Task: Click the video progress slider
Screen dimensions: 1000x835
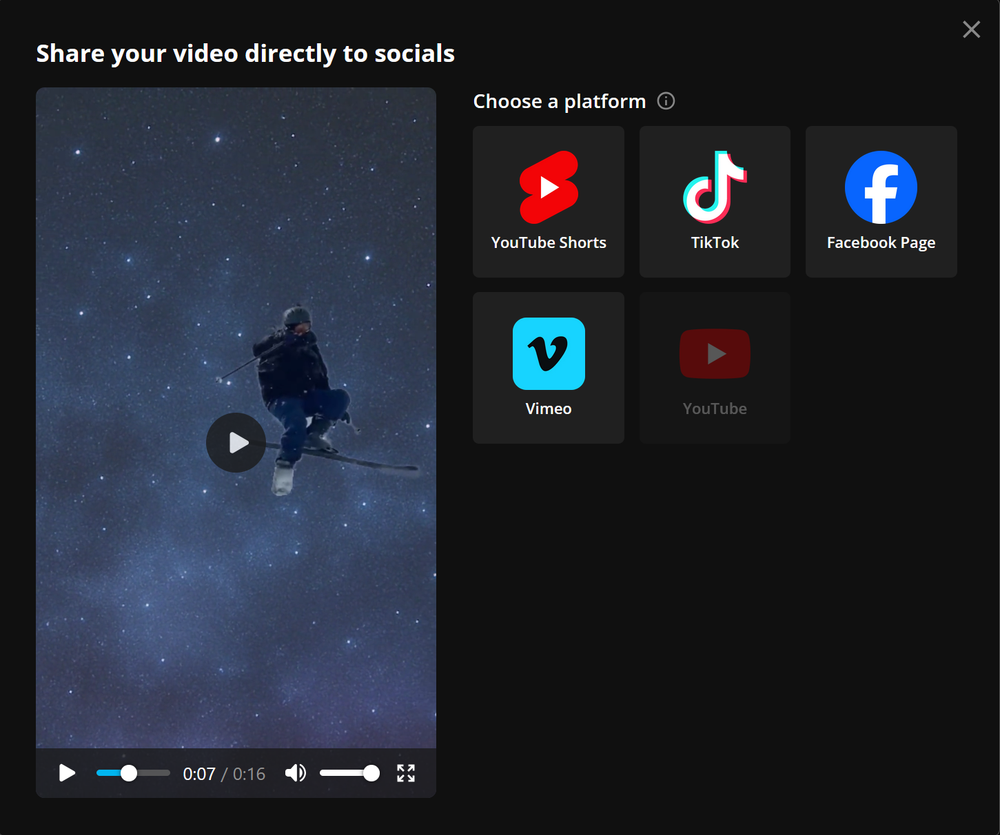Action: (133, 772)
